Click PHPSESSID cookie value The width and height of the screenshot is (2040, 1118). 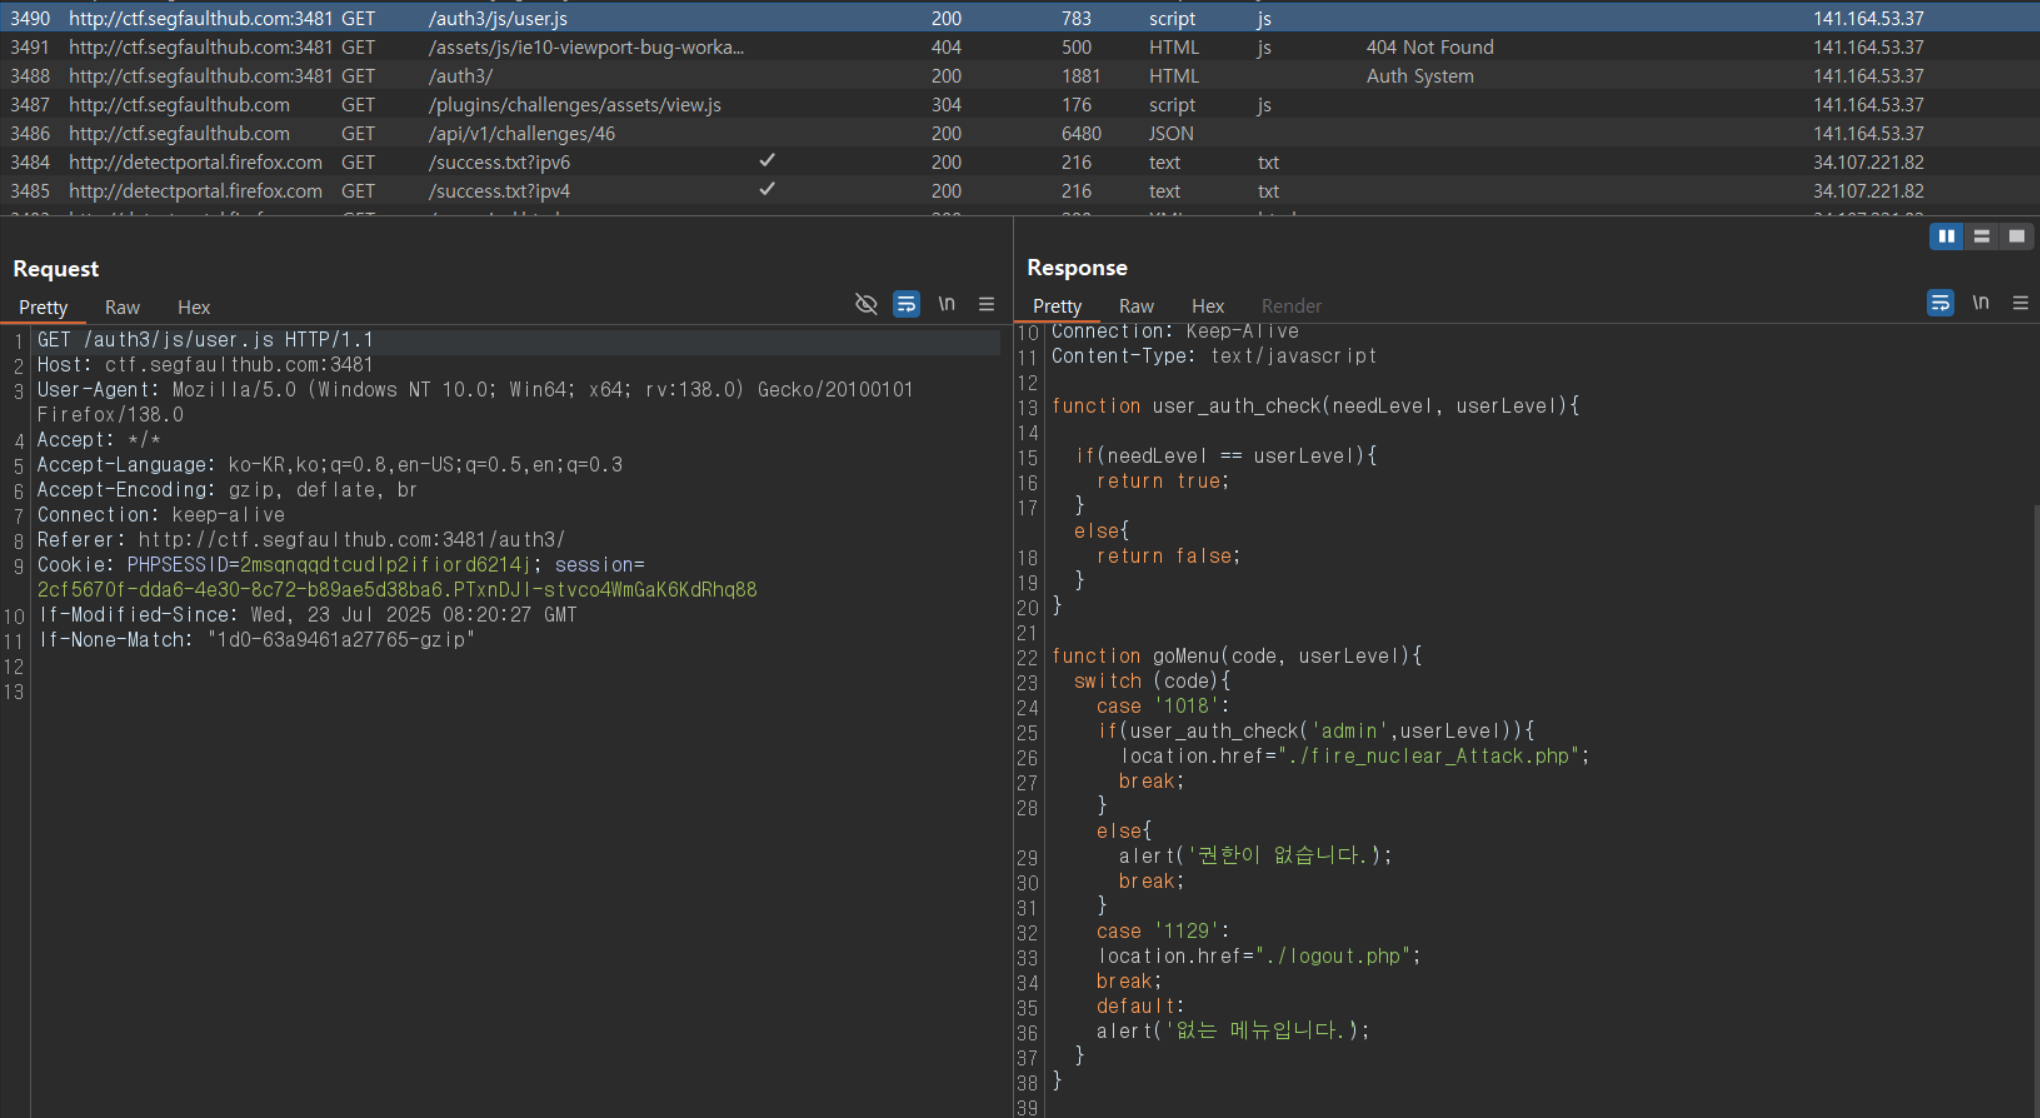point(384,565)
